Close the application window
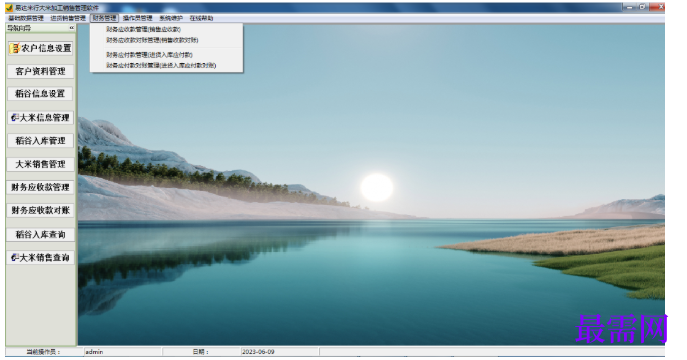This screenshot has height=360, width=687. tap(657, 7)
